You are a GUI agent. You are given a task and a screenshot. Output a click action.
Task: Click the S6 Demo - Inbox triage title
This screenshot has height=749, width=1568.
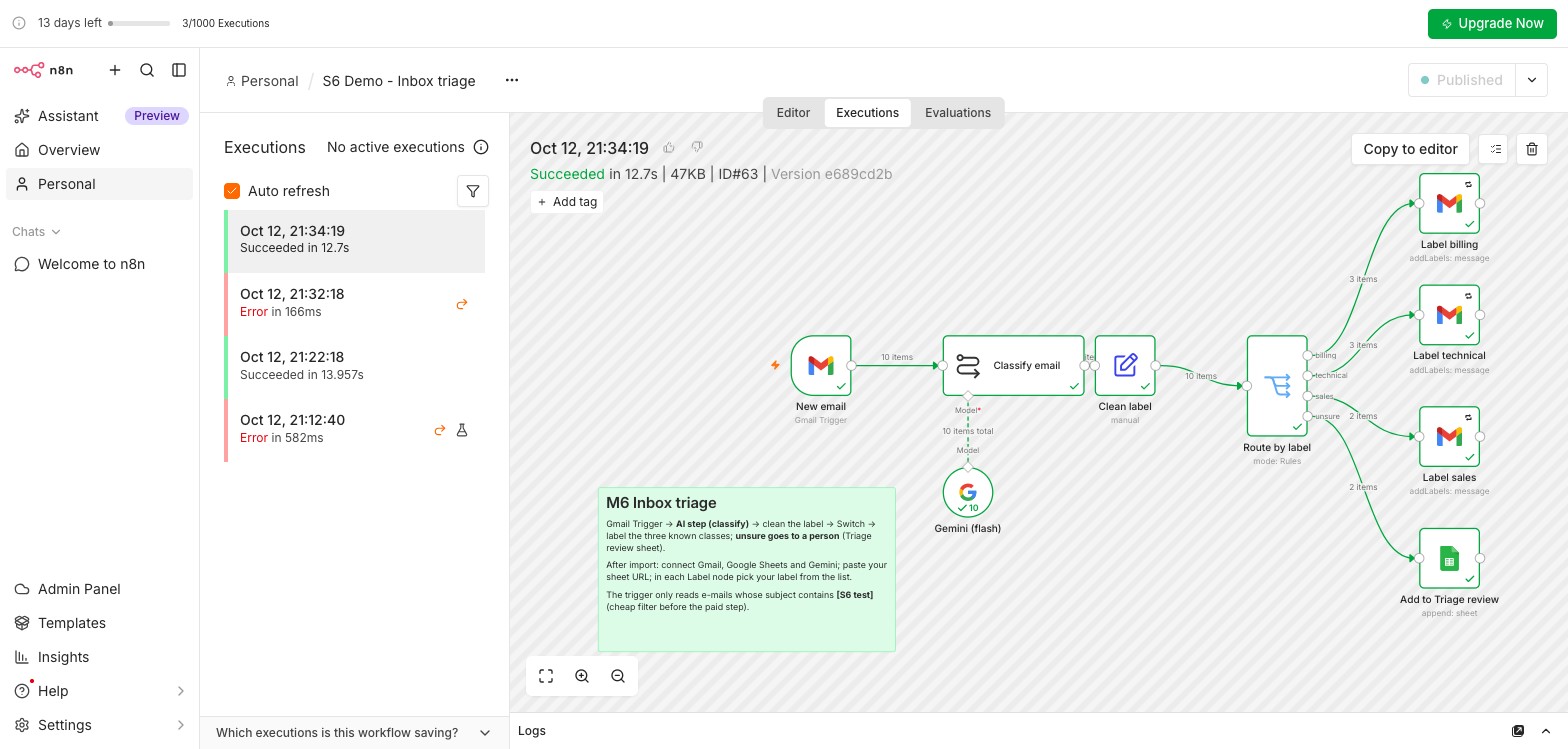(399, 81)
